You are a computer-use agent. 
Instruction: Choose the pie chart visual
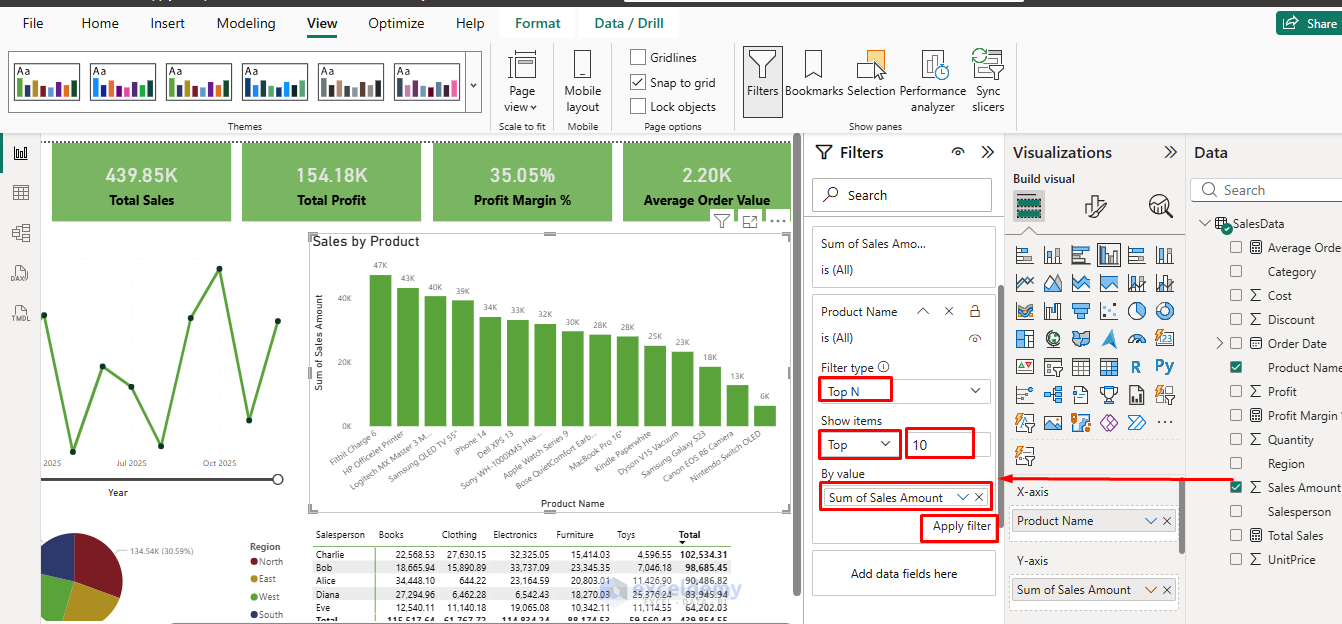pyautogui.click(x=1136, y=311)
